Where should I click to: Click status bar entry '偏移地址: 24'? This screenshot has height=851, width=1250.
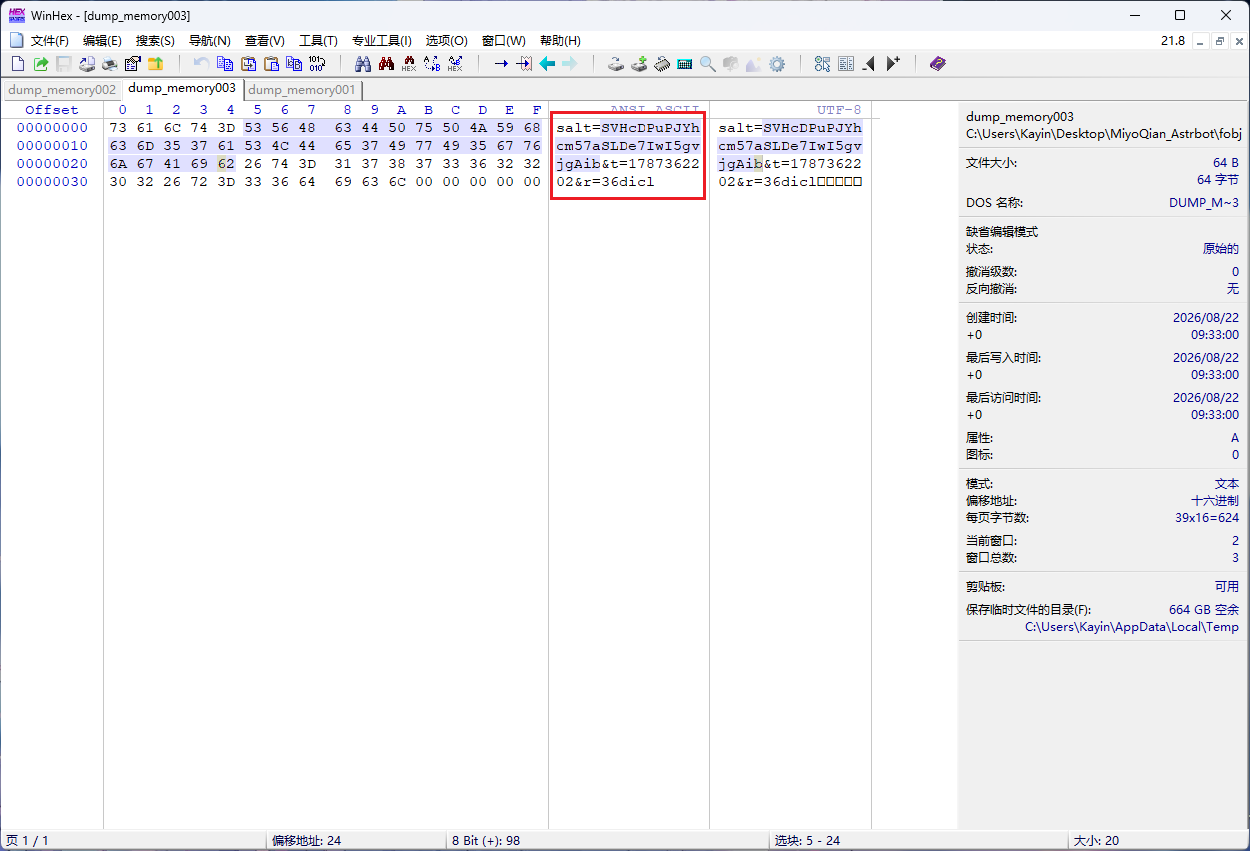(x=307, y=841)
